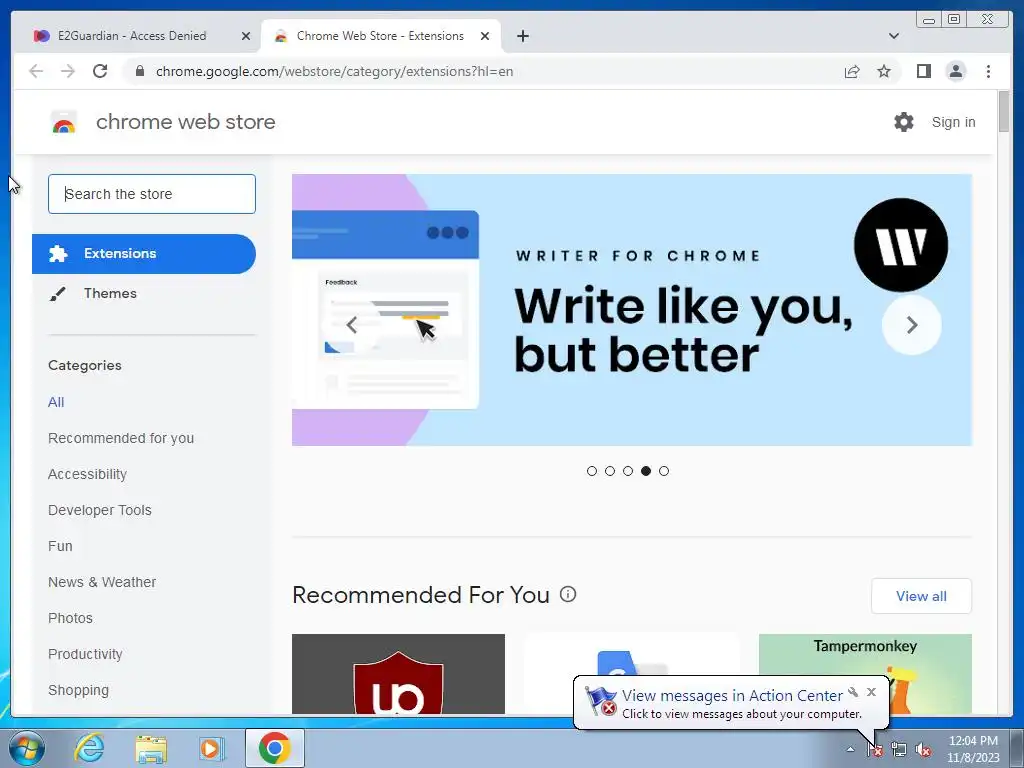Select the Chrome Web Store - Extensions tab
The image size is (1024, 768).
click(x=380, y=36)
